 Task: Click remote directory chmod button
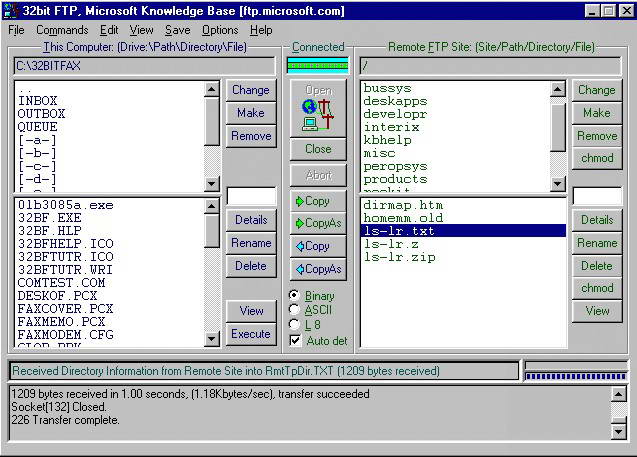(597, 158)
